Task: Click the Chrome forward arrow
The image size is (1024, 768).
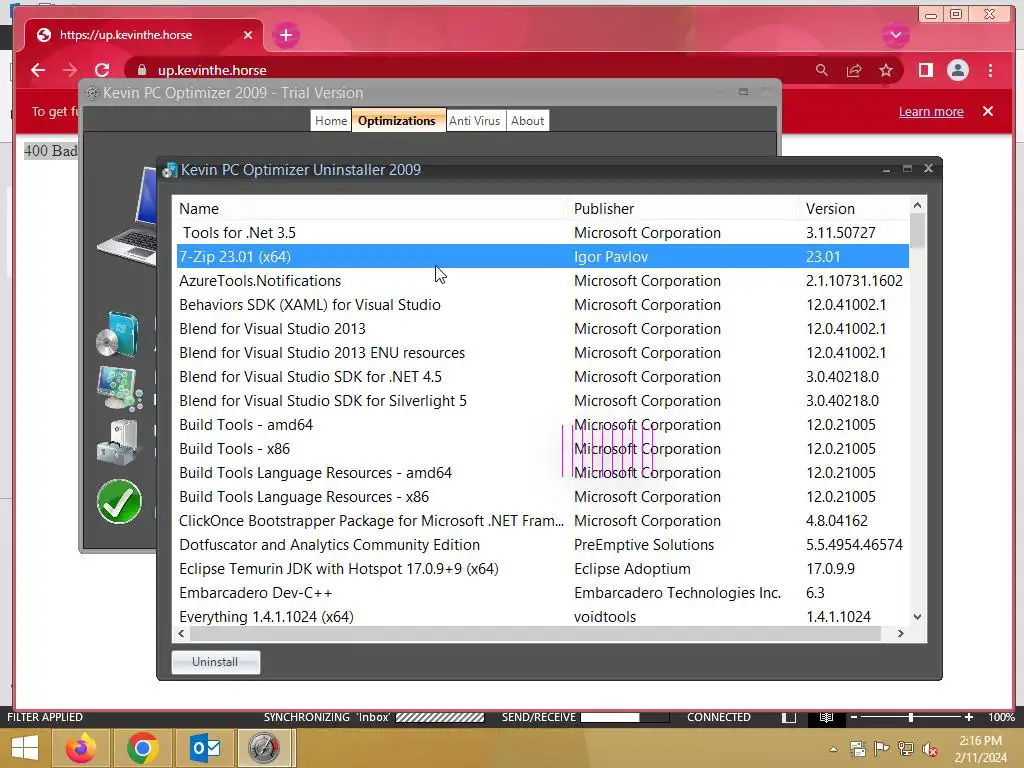Action: pyautogui.click(x=70, y=70)
